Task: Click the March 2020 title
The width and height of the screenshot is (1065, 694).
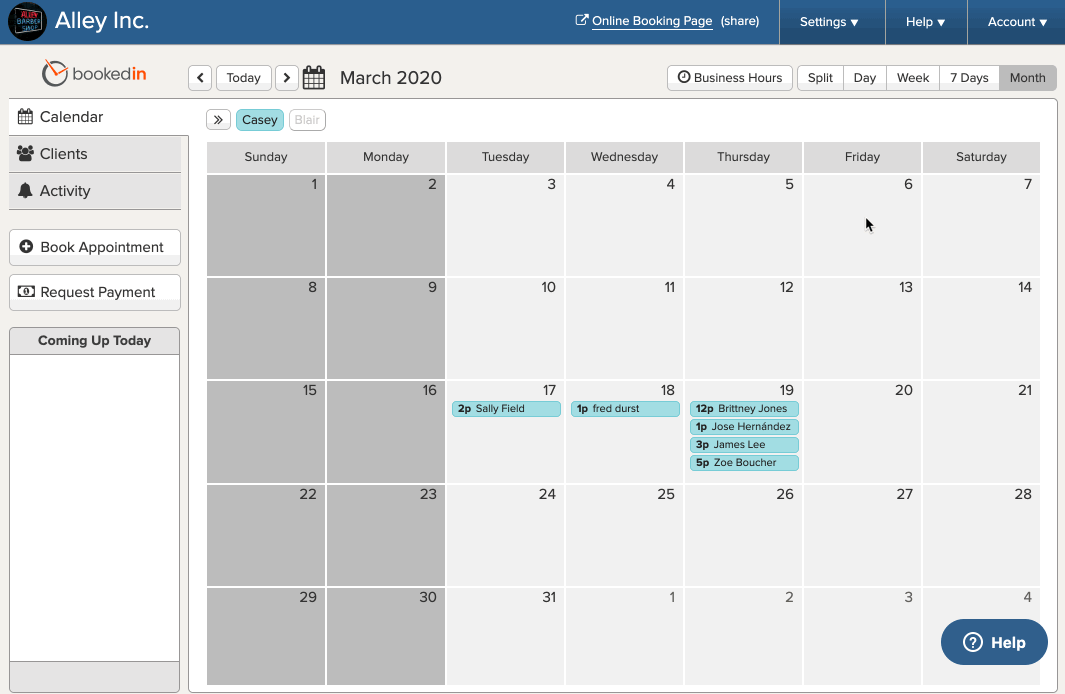Action: pyautogui.click(x=391, y=78)
